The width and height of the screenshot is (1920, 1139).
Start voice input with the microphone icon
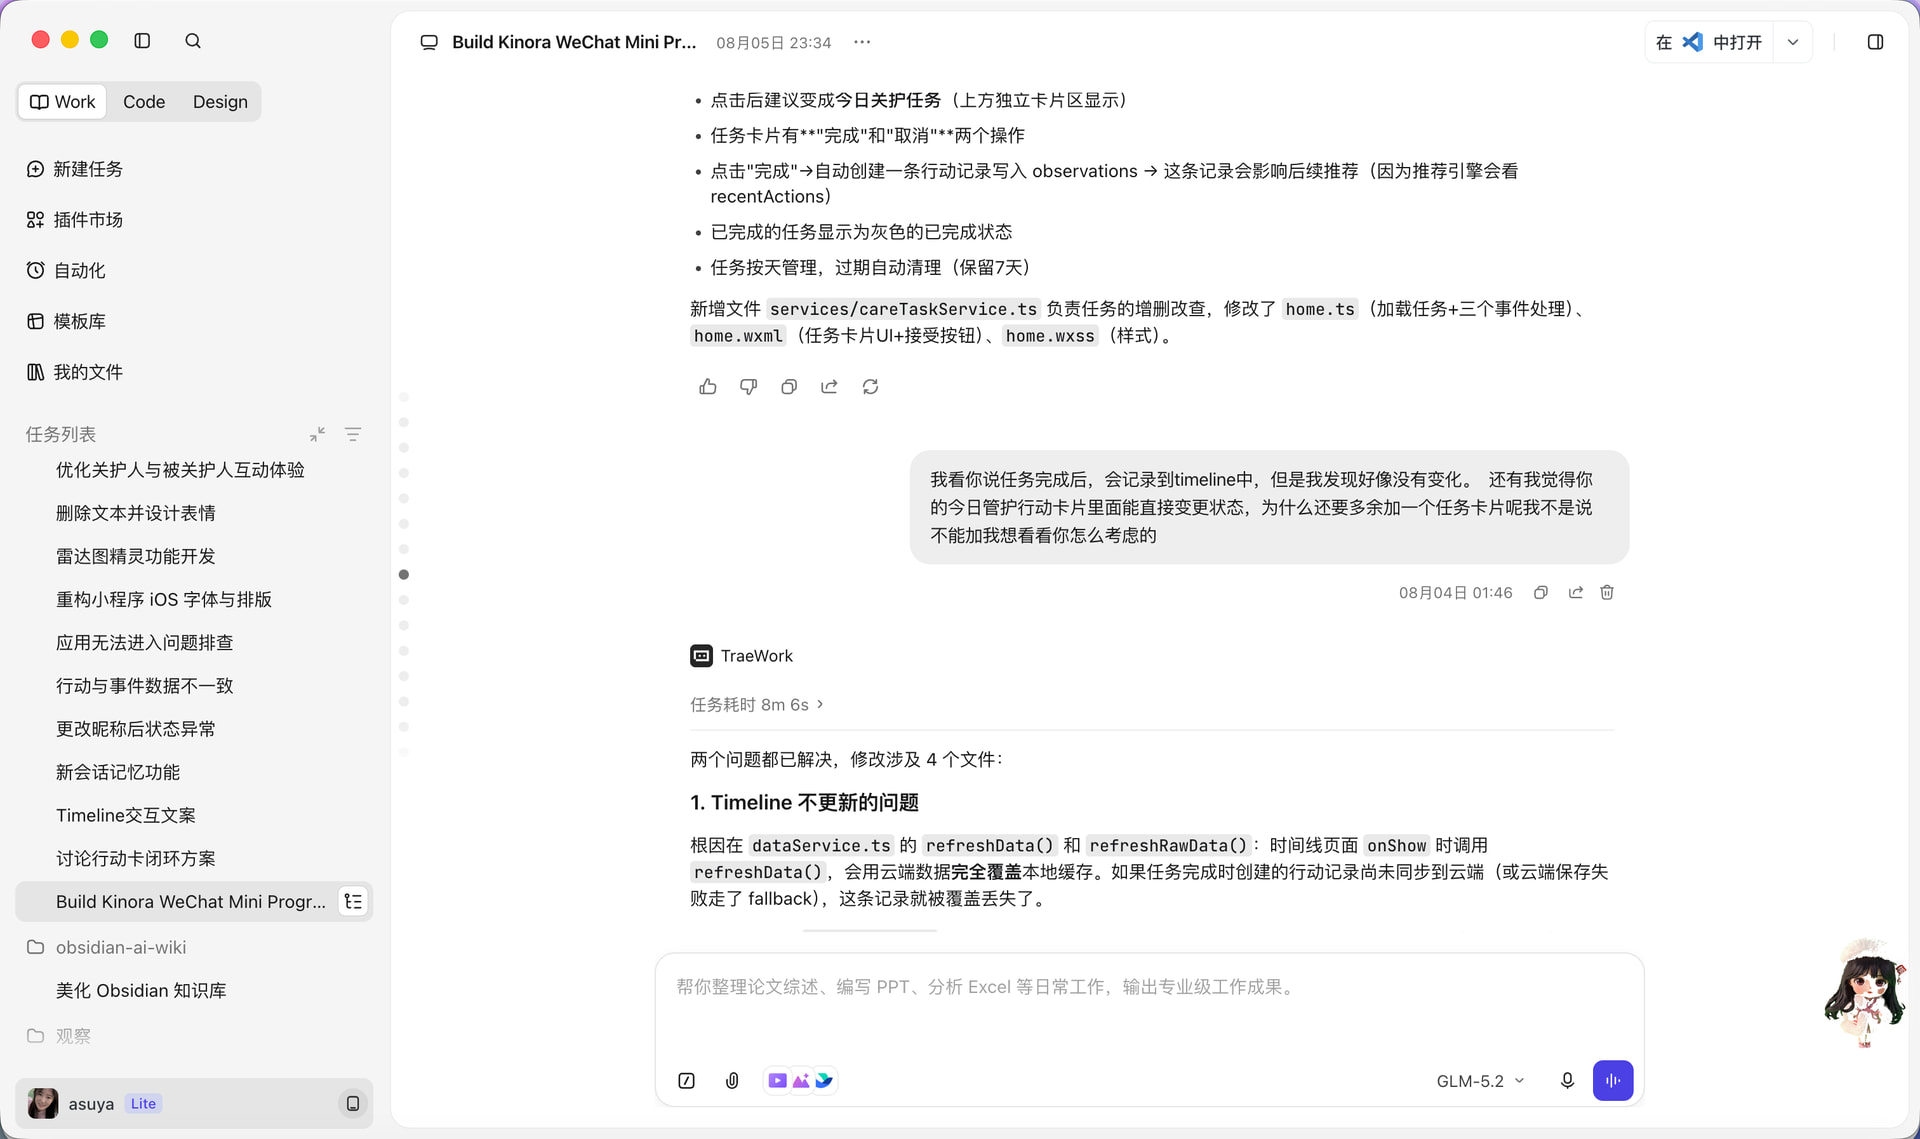click(x=1567, y=1081)
